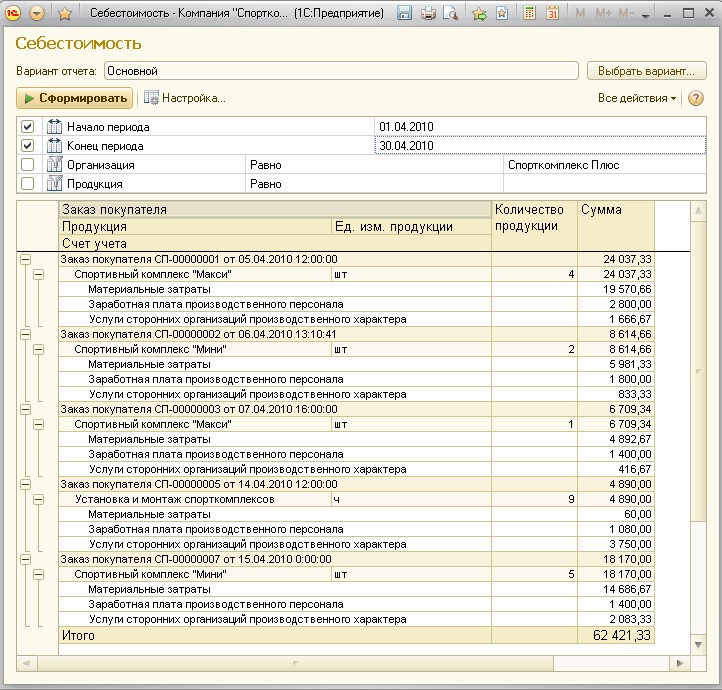Viewport: 722px width, 690px height.
Task: Click the Выбрать вариант... button
Action: coord(646,71)
